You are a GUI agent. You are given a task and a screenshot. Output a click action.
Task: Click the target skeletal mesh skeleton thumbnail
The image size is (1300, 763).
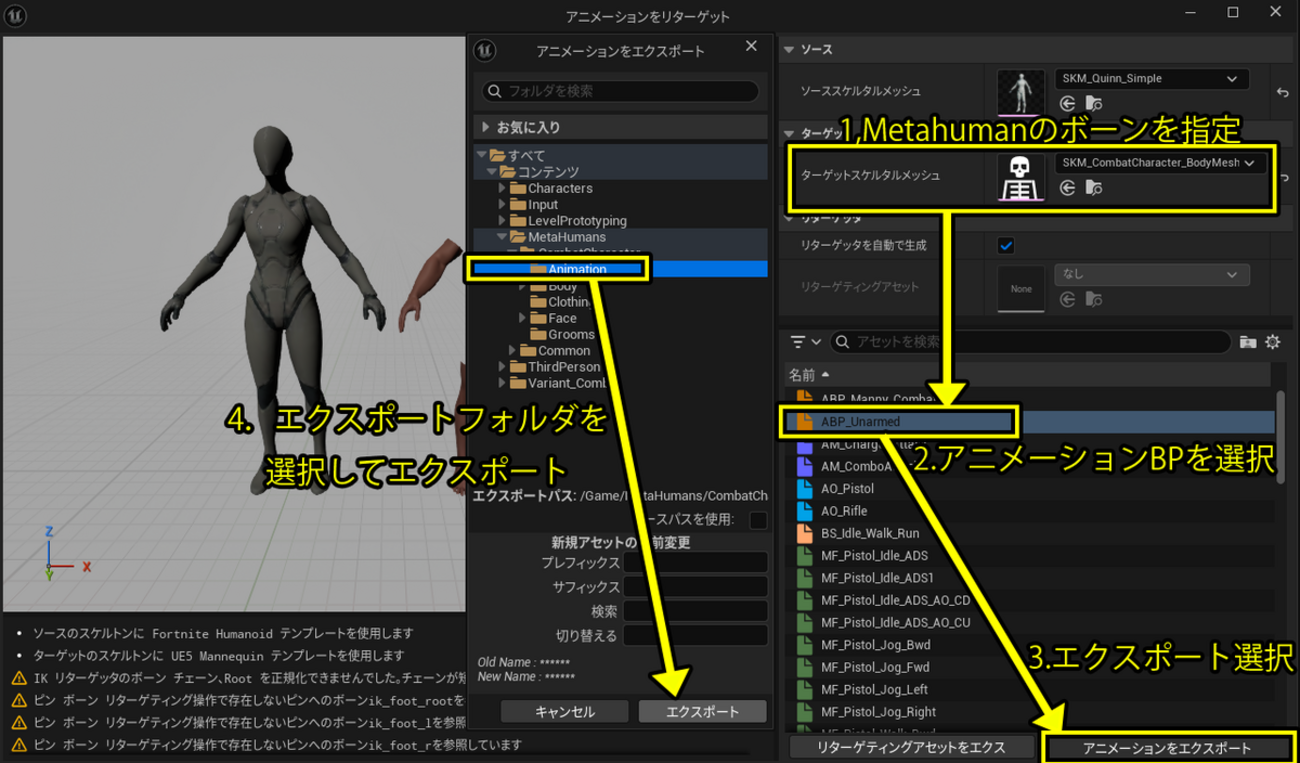1021,177
